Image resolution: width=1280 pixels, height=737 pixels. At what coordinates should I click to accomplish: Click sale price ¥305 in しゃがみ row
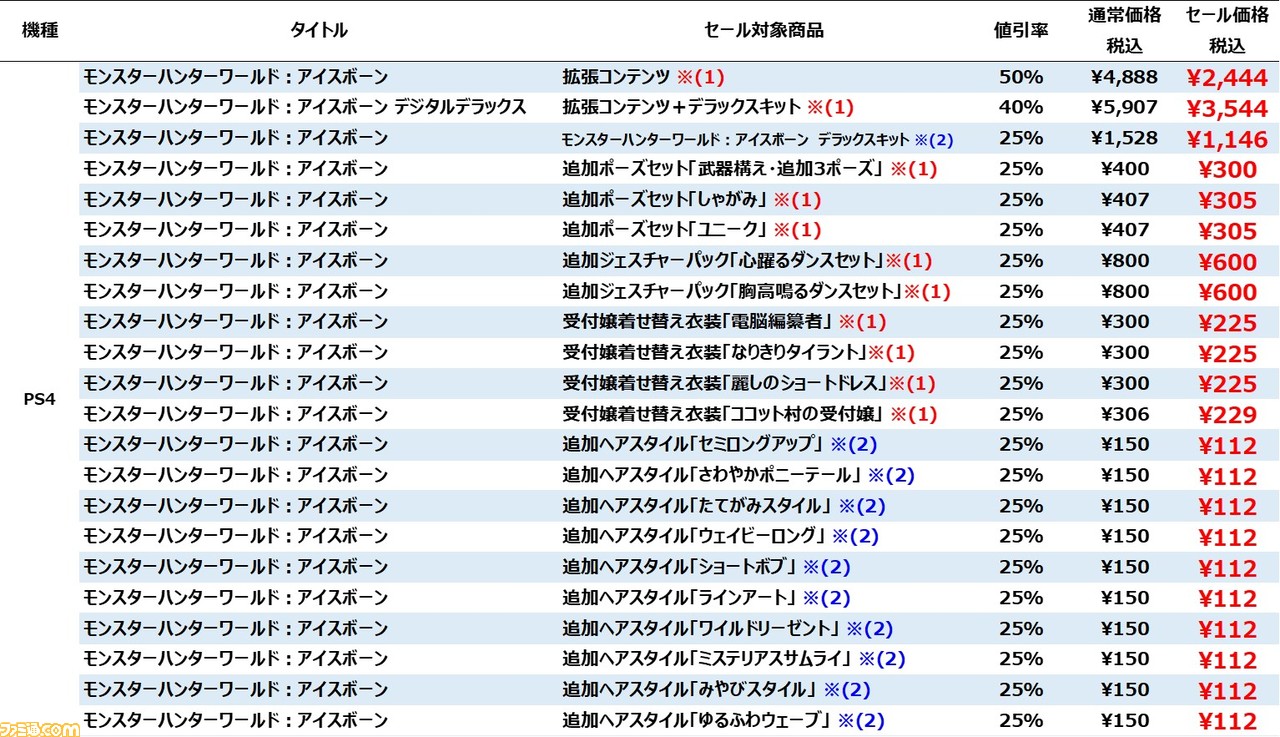[1227, 201]
